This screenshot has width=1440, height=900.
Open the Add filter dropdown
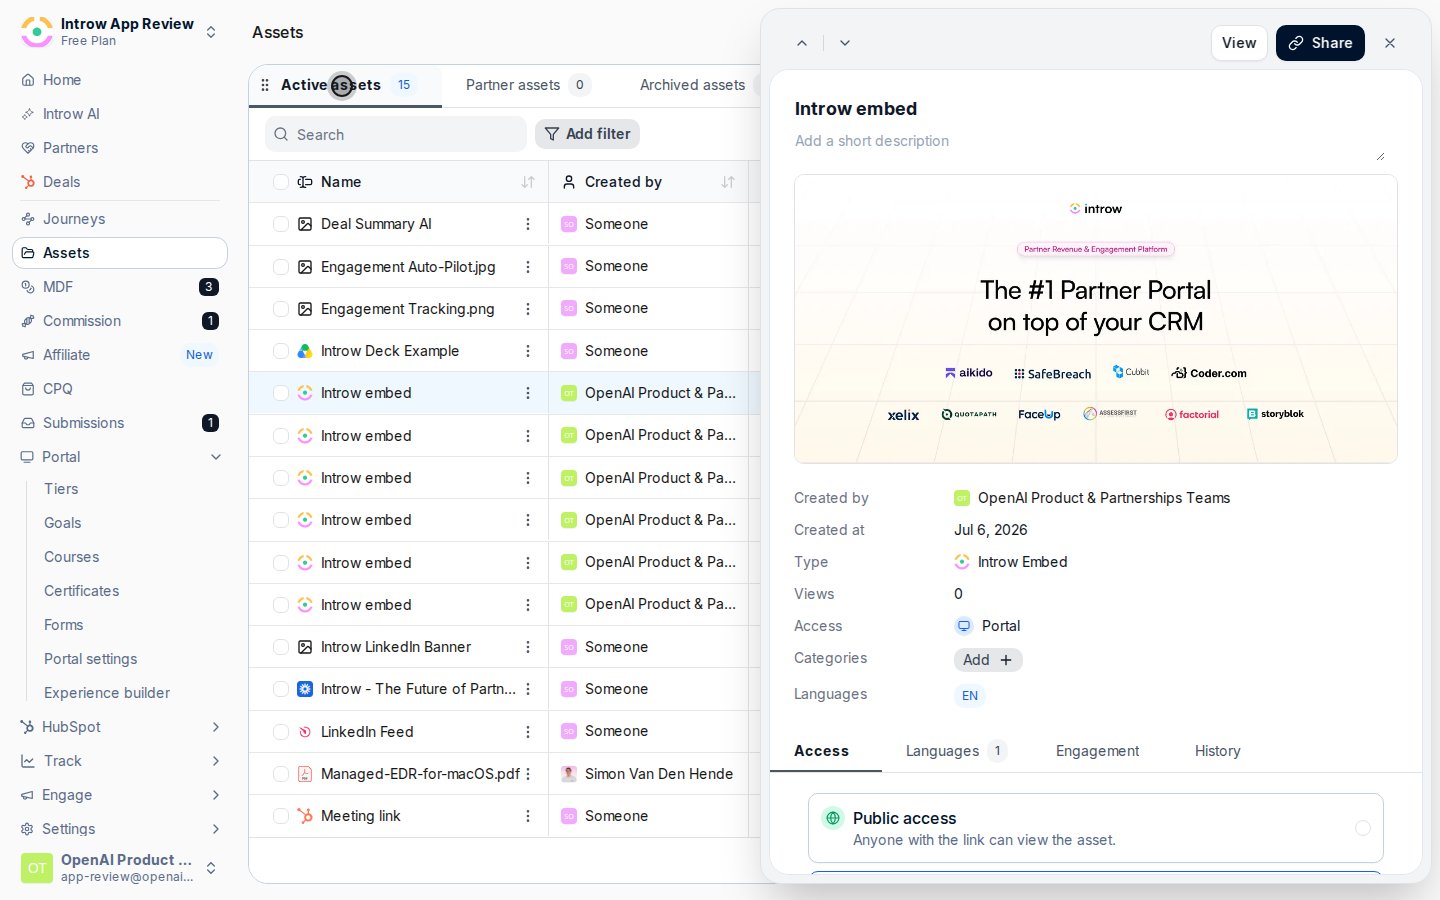[587, 134]
